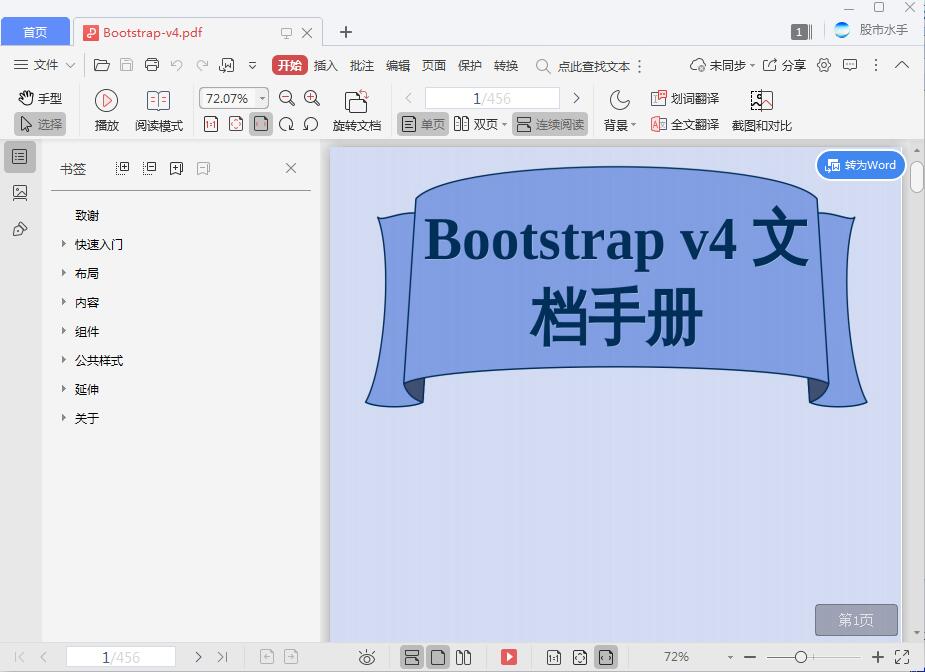This screenshot has width=925, height=672.
Task: Expand 公共样式 bookmark node
Action: (64, 359)
